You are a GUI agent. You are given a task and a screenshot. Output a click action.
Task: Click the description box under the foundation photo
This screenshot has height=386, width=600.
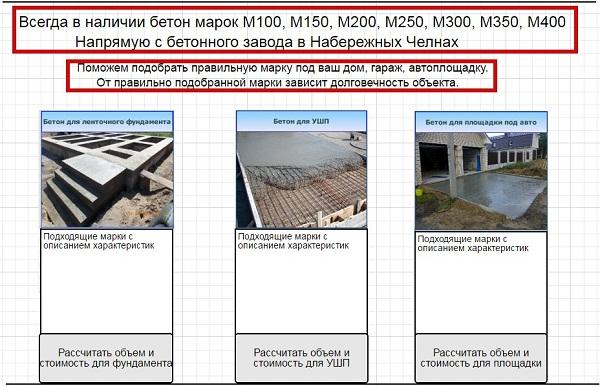tap(106, 281)
